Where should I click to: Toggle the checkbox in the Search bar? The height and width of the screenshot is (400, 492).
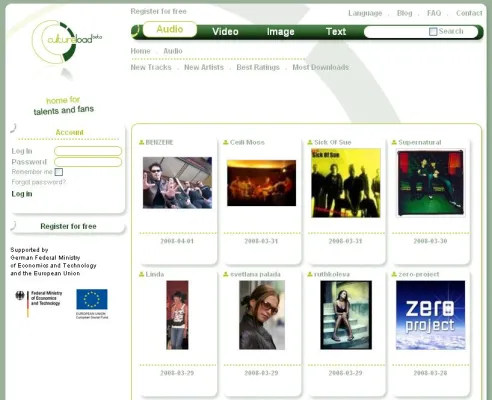pyautogui.click(x=433, y=32)
